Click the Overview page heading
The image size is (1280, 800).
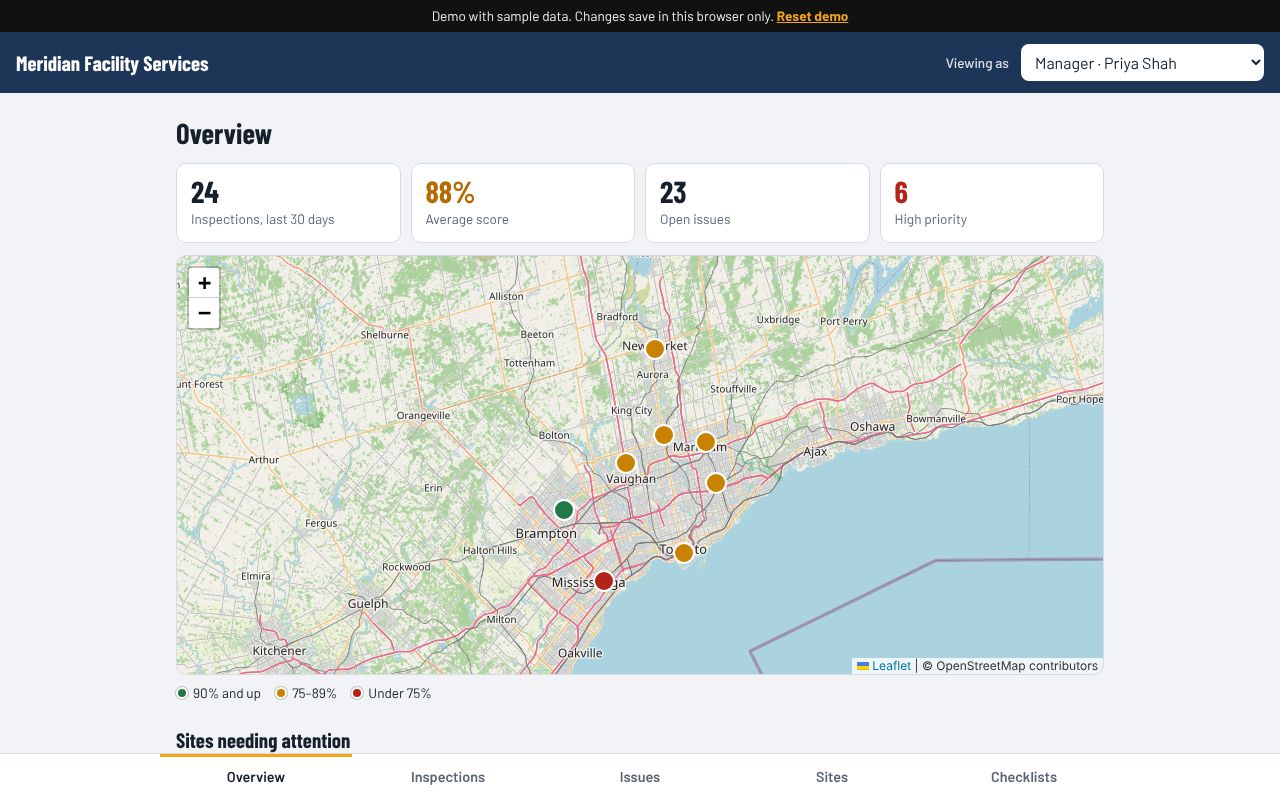tap(224, 134)
